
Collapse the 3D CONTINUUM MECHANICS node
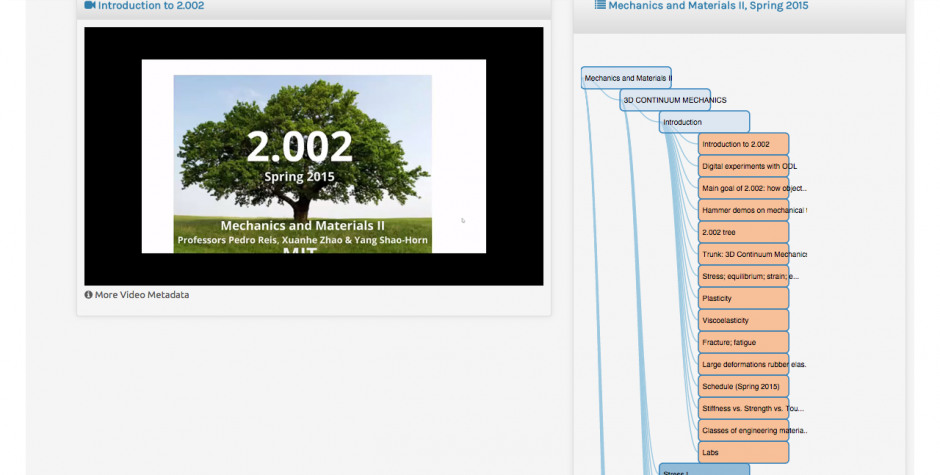click(665, 100)
